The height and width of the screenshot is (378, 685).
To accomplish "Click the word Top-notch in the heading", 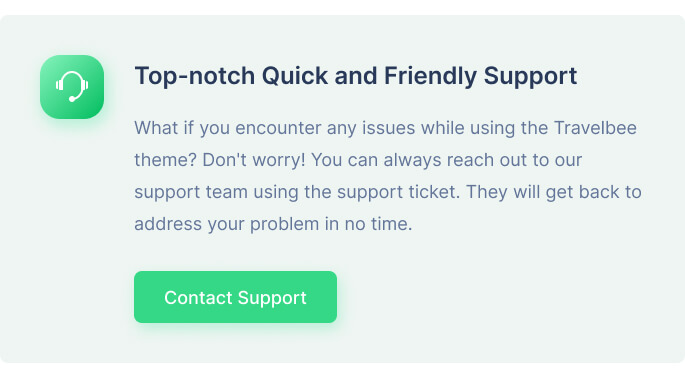I will 195,76.
